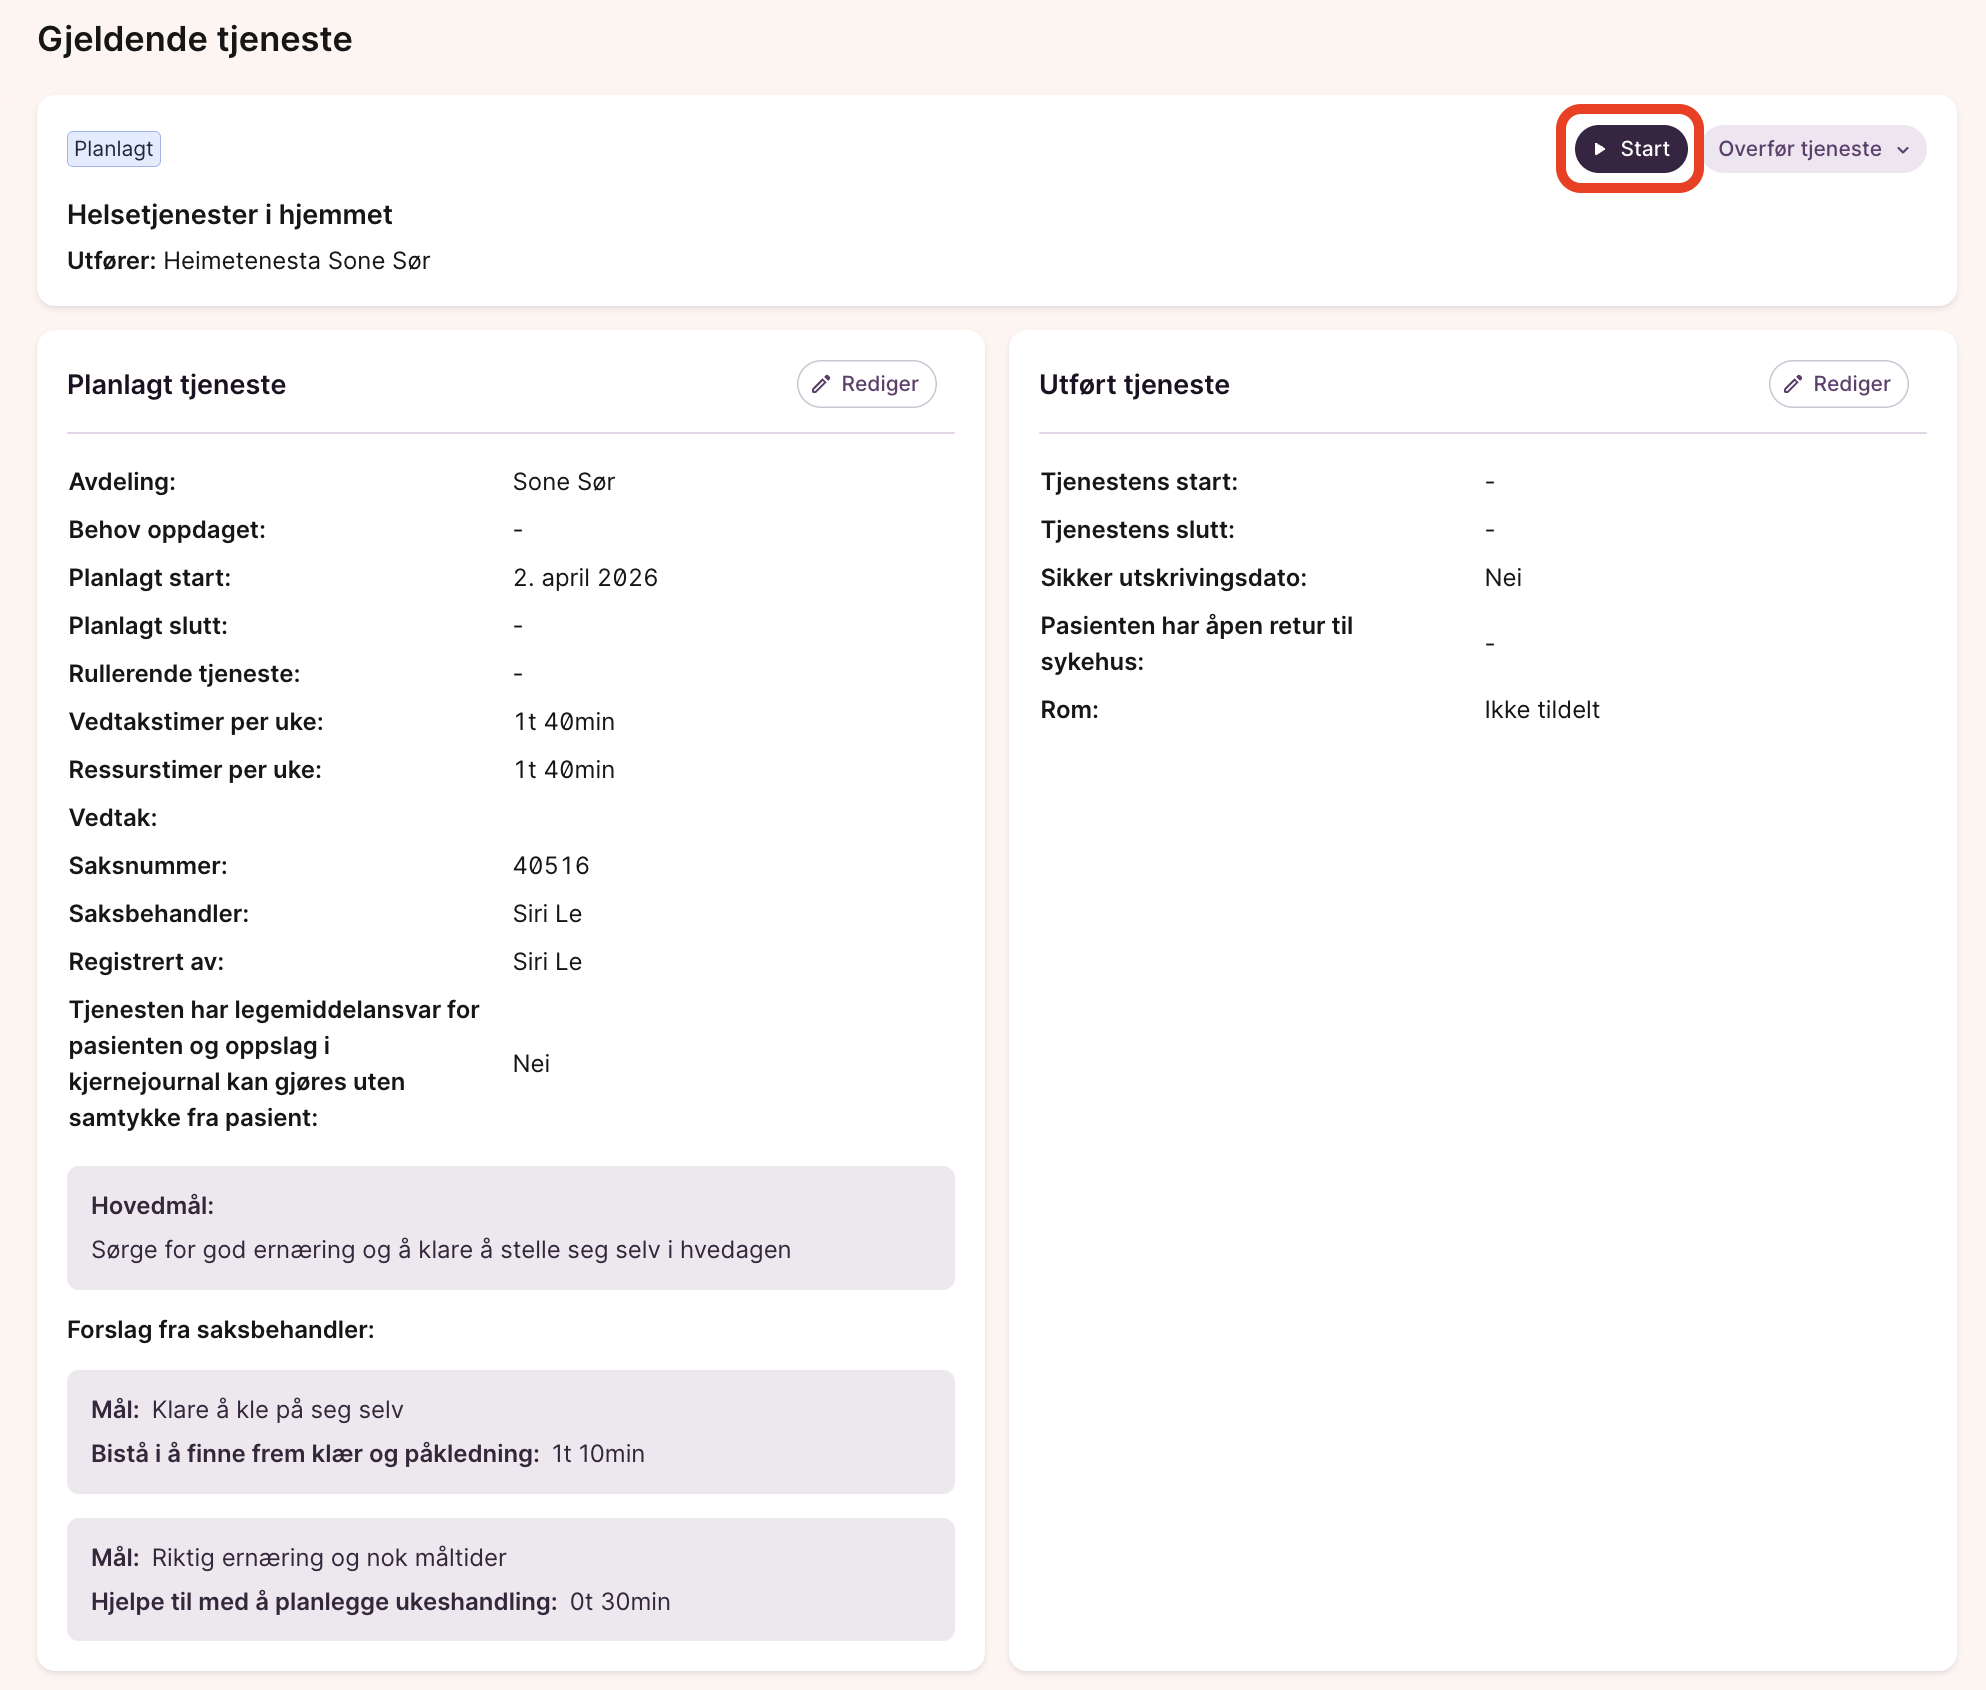Click the Gjeldende tjeneste page heading
This screenshot has width=1986, height=1690.
[x=195, y=39]
